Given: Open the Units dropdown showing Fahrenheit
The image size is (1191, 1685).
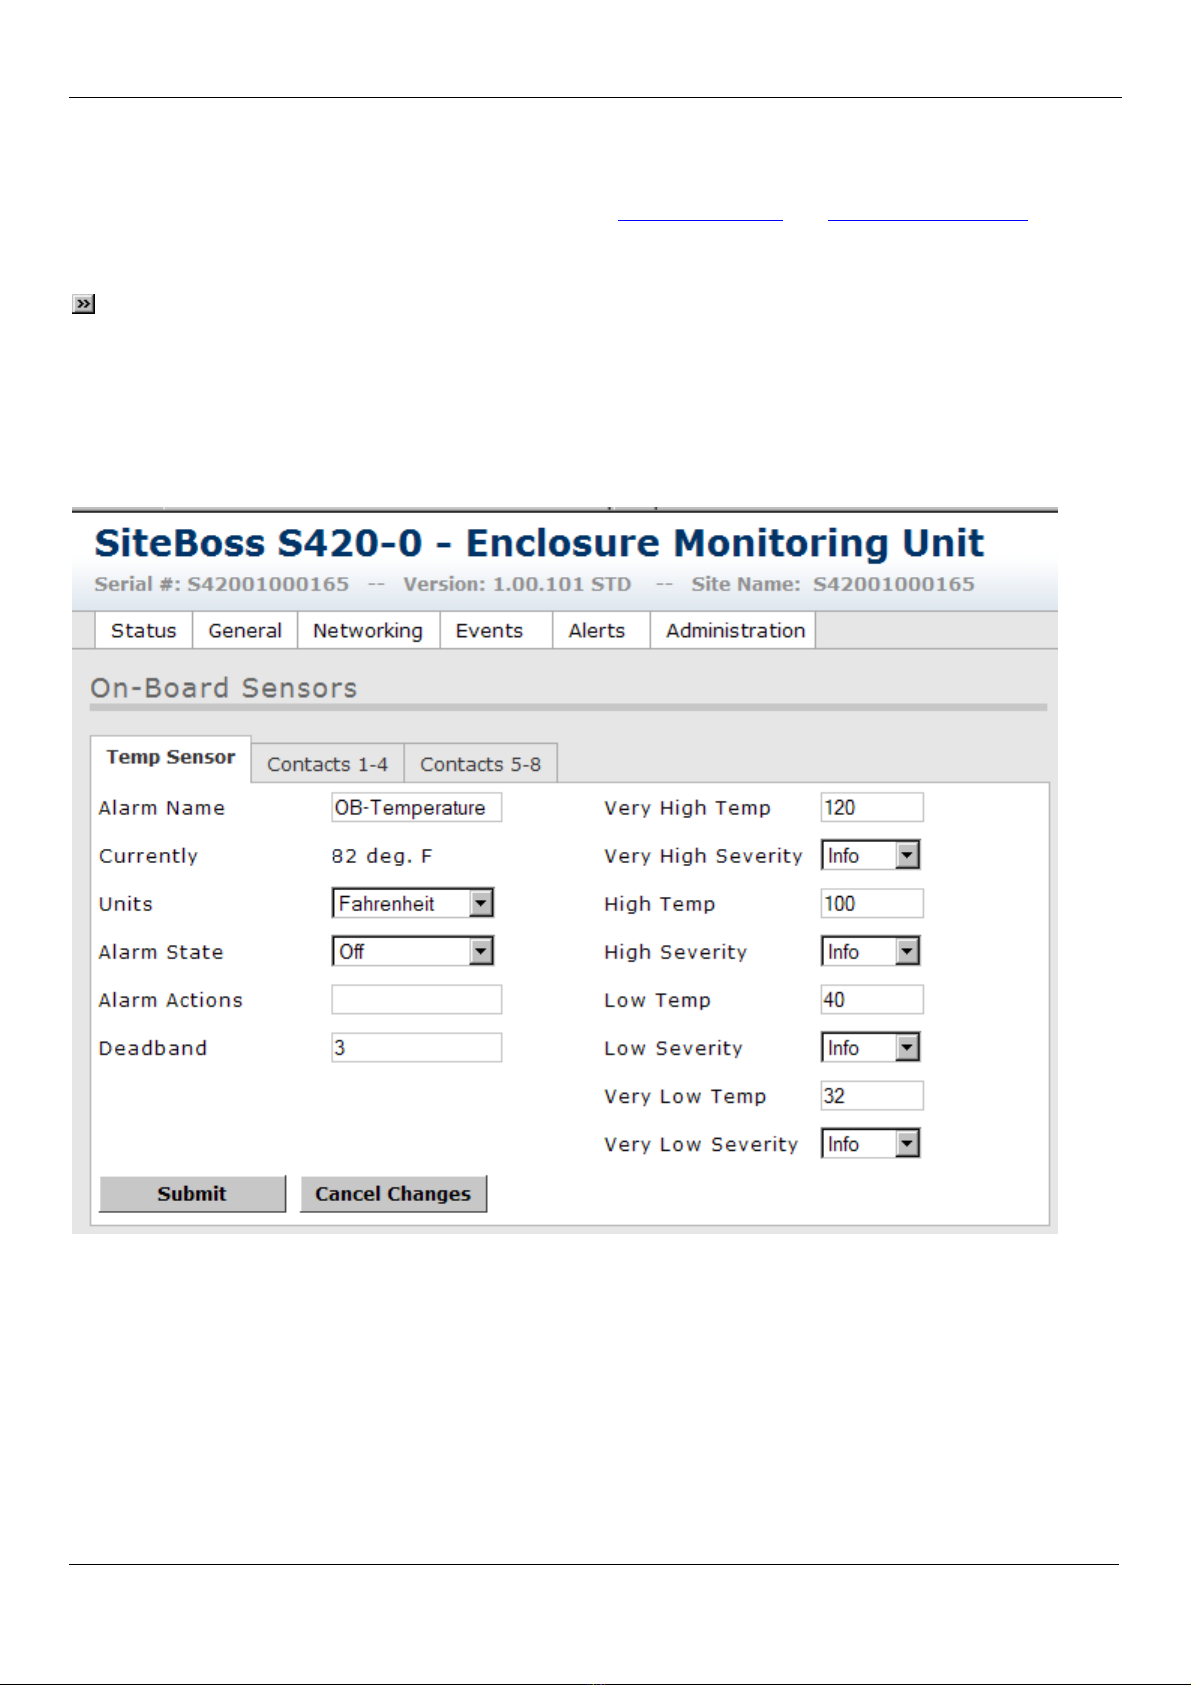Looking at the screenshot, I should point(413,904).
